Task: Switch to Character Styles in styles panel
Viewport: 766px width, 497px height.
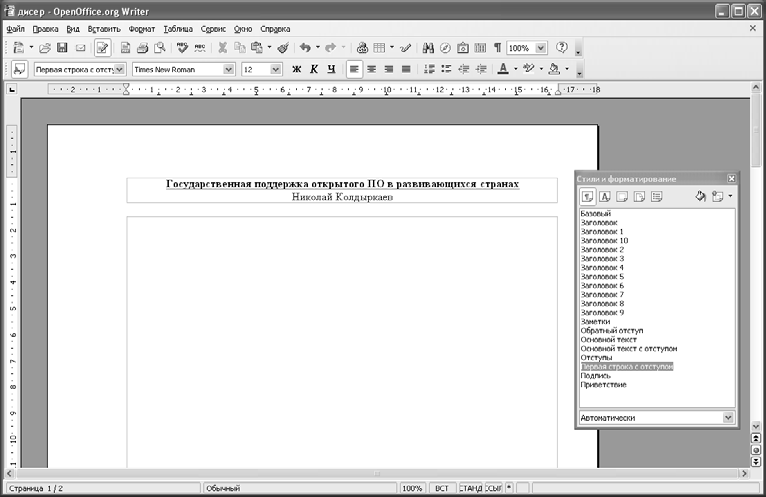Action: click(x=605, y=196)
